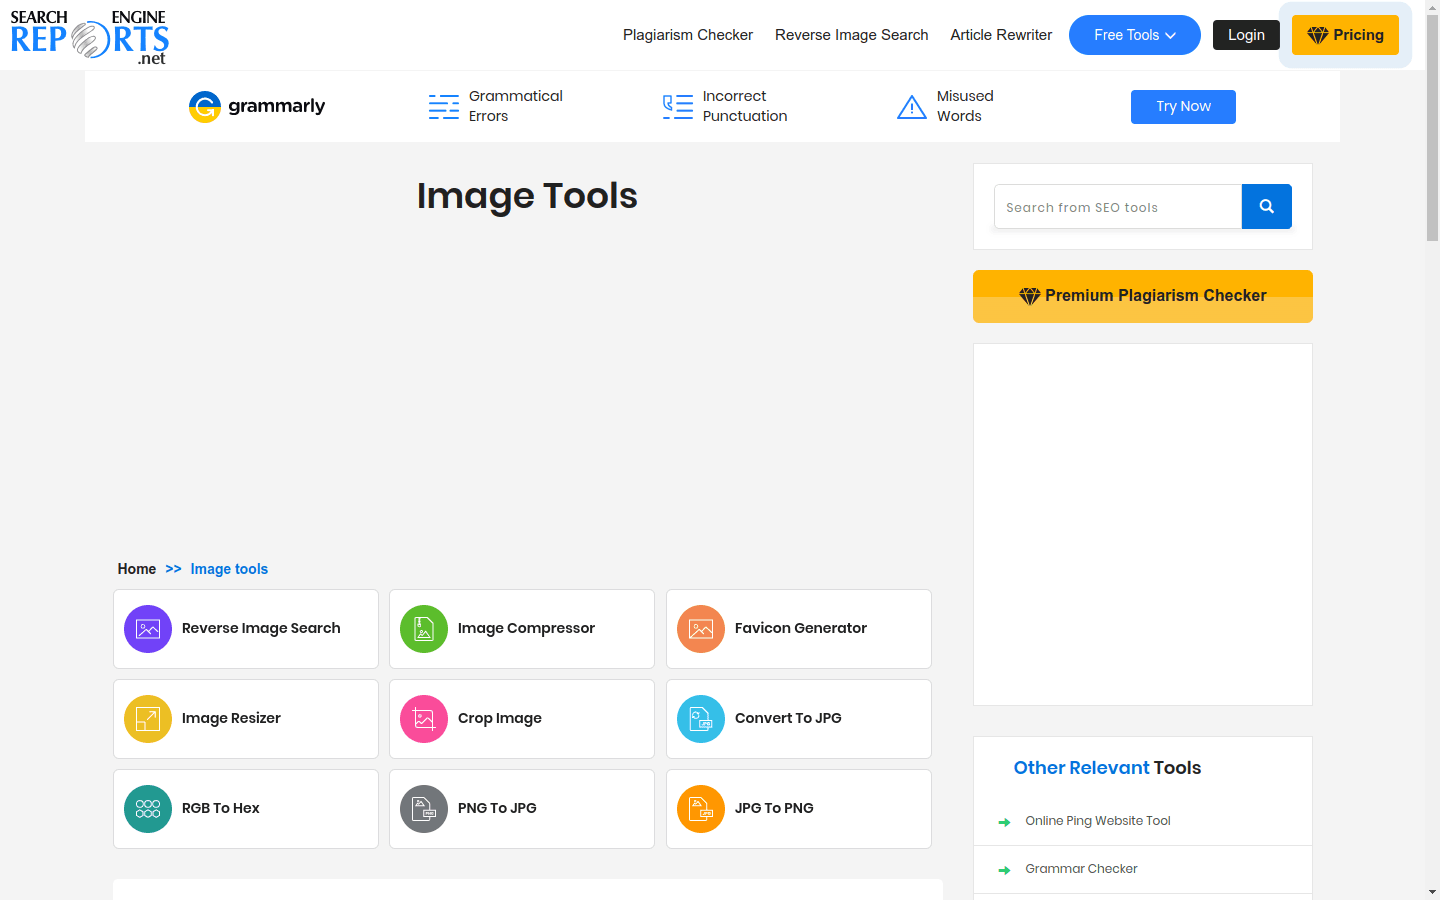Click the teal RGB To Hex icon

click(x=148, y=809)
